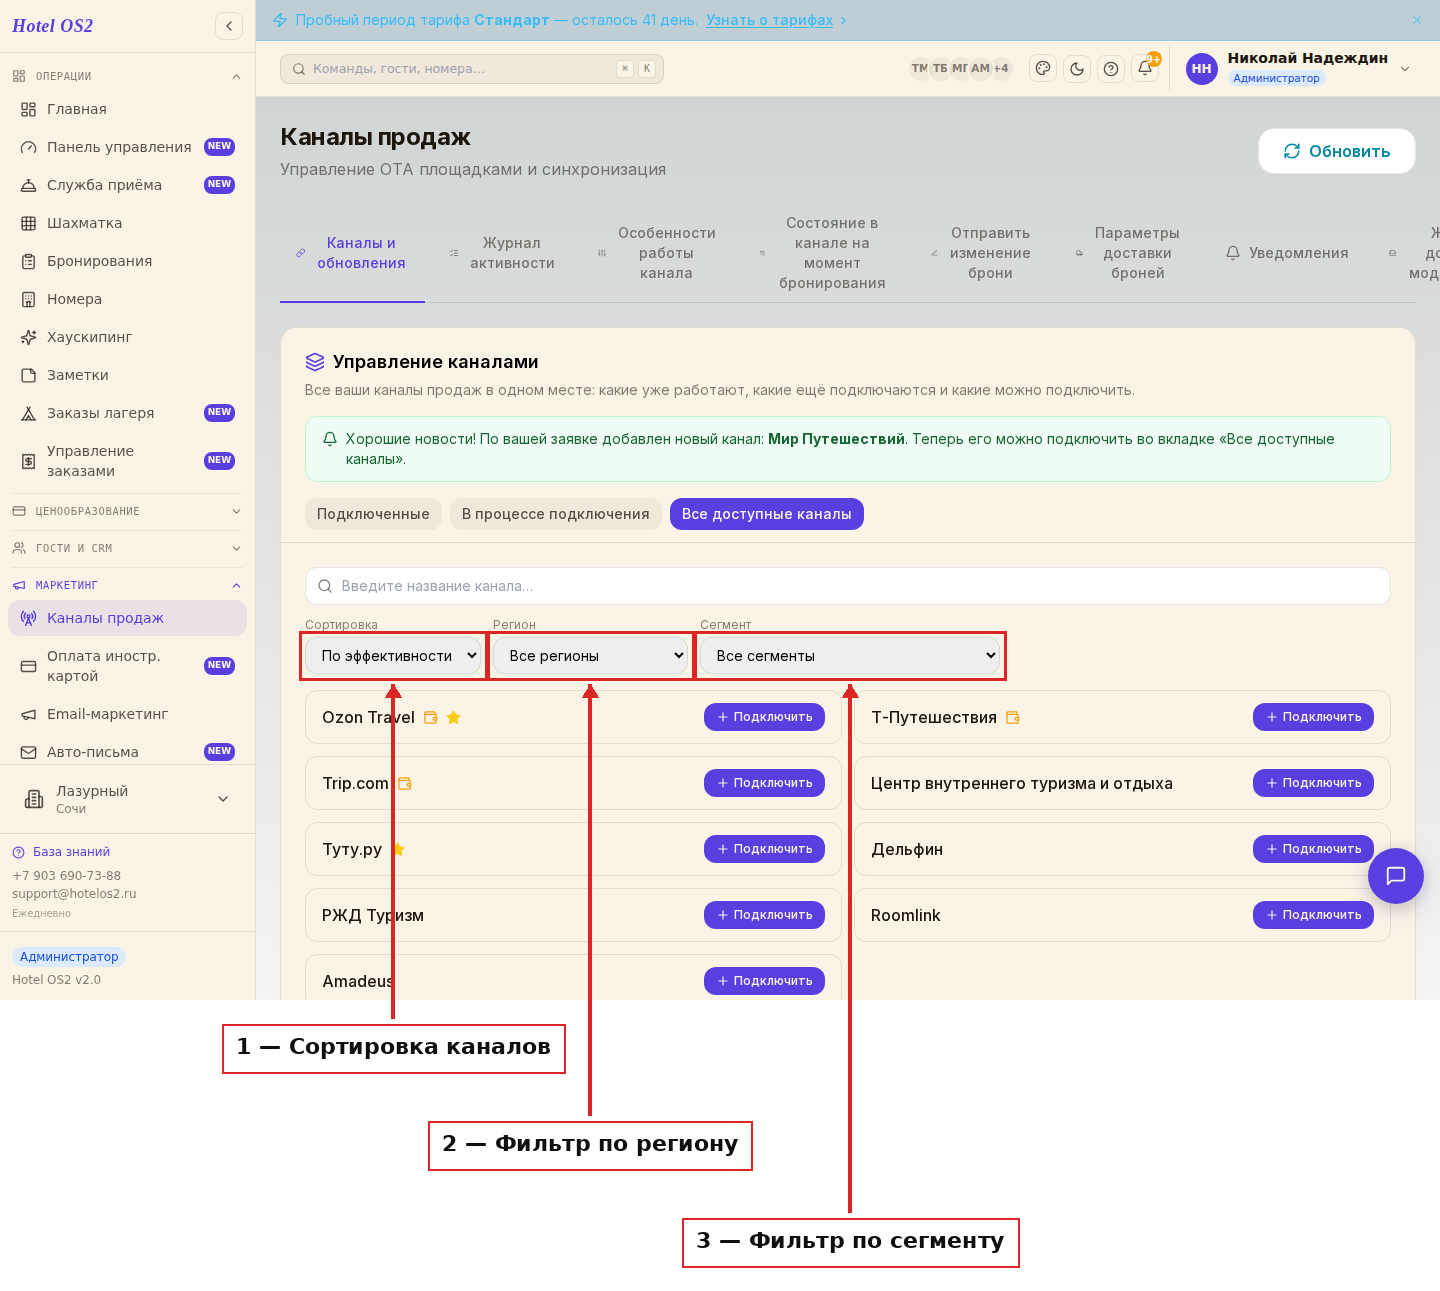Select Каналы продаж in the sidebar

pyautogui.click(x=127, y=618)
